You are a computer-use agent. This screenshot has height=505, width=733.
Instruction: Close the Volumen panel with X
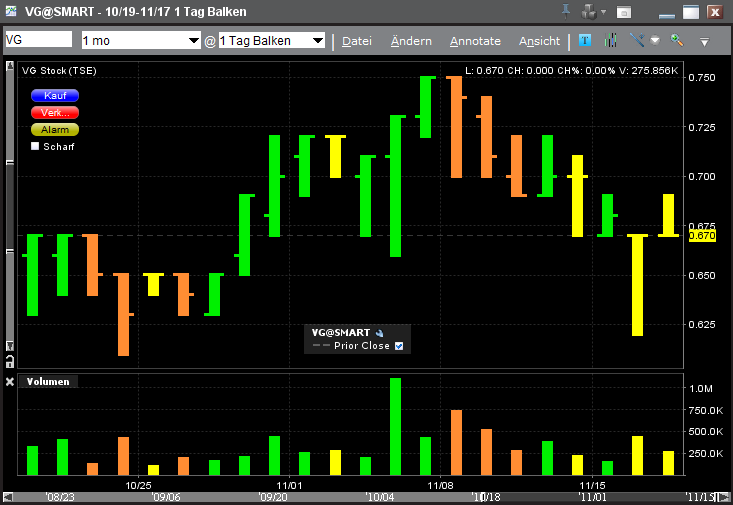(10, 382)
